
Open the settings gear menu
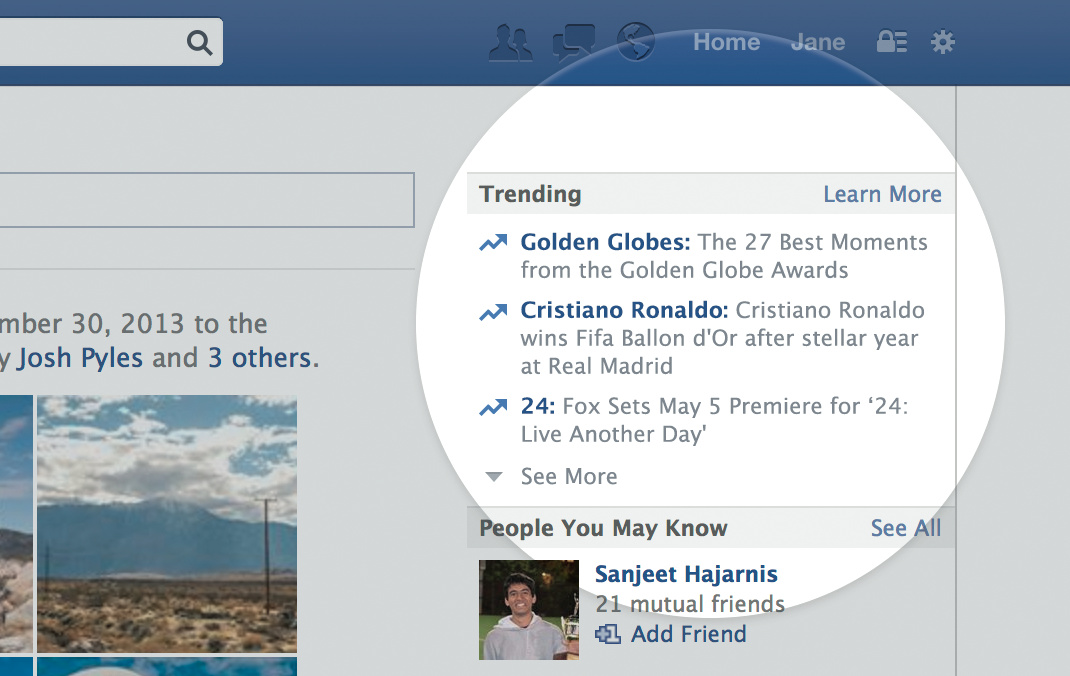pos(942,42)
